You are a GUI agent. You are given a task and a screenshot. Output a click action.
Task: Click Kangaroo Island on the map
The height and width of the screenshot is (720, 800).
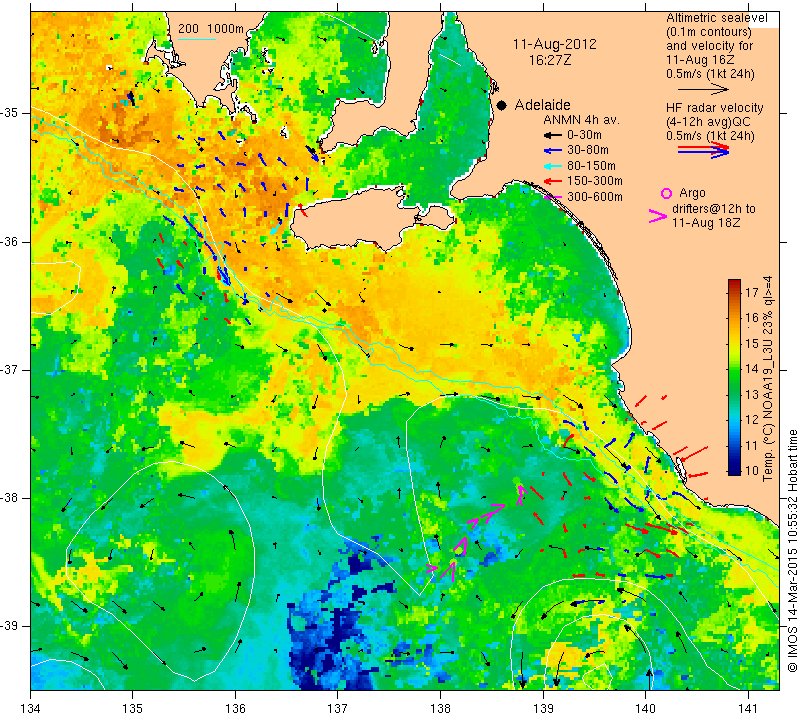pyautogui.click(x=357, y=219)
